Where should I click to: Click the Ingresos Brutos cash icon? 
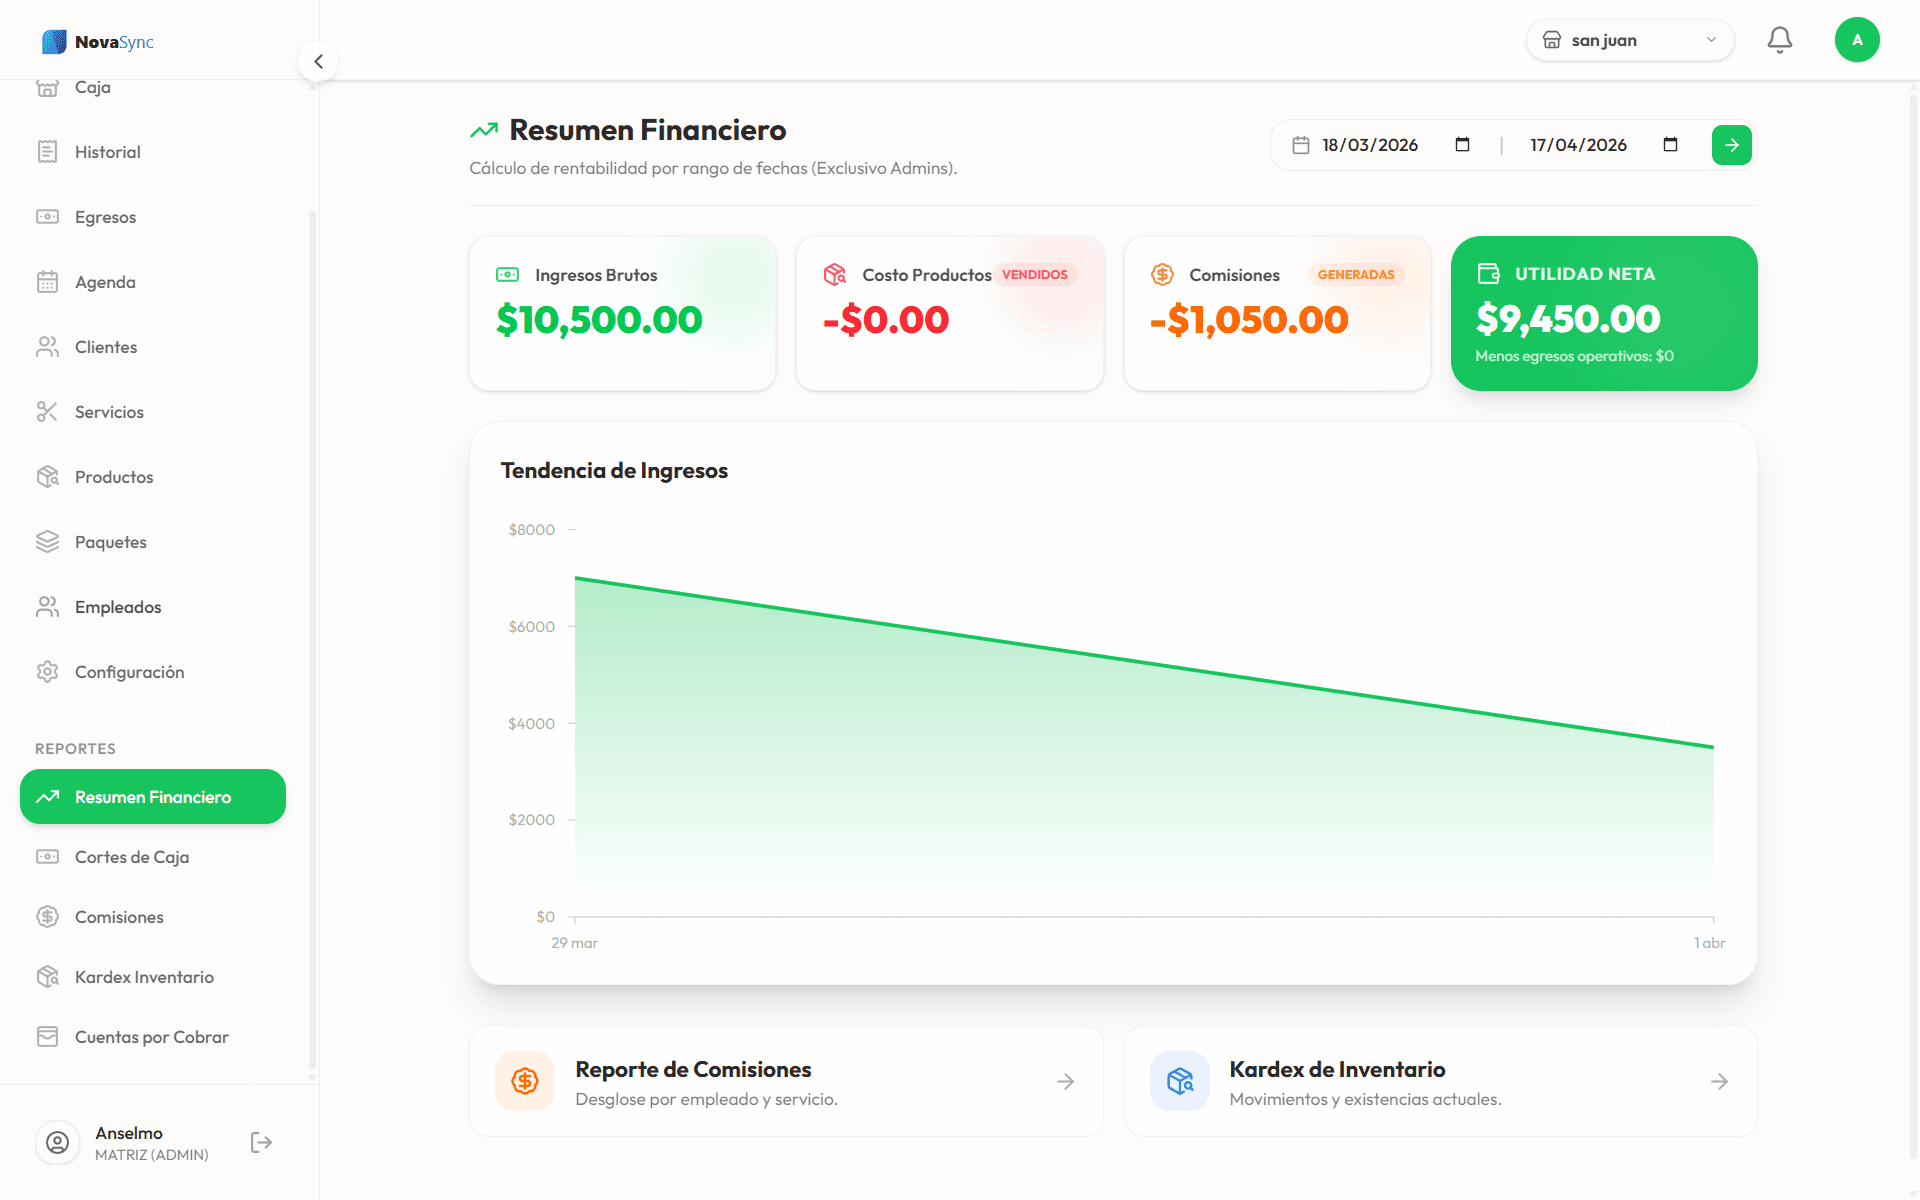coord(508,274)
